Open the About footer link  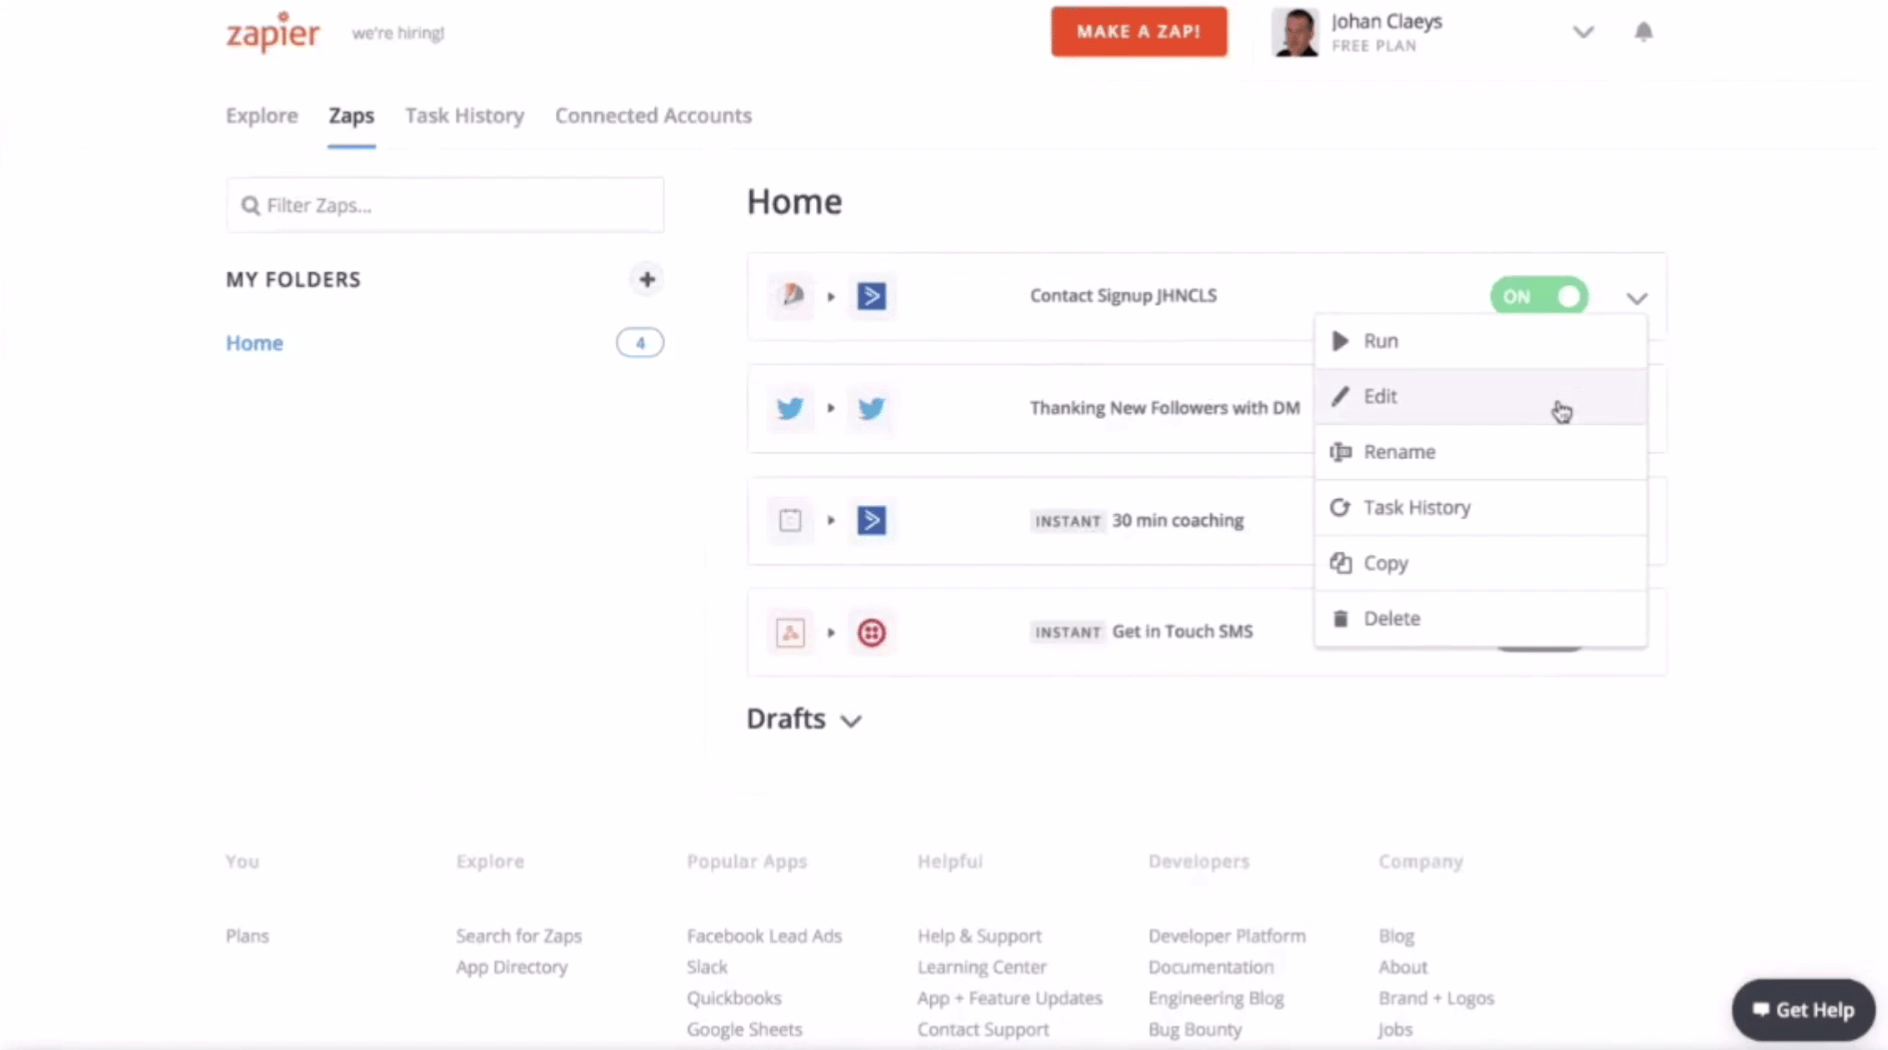coord(1403,967)
